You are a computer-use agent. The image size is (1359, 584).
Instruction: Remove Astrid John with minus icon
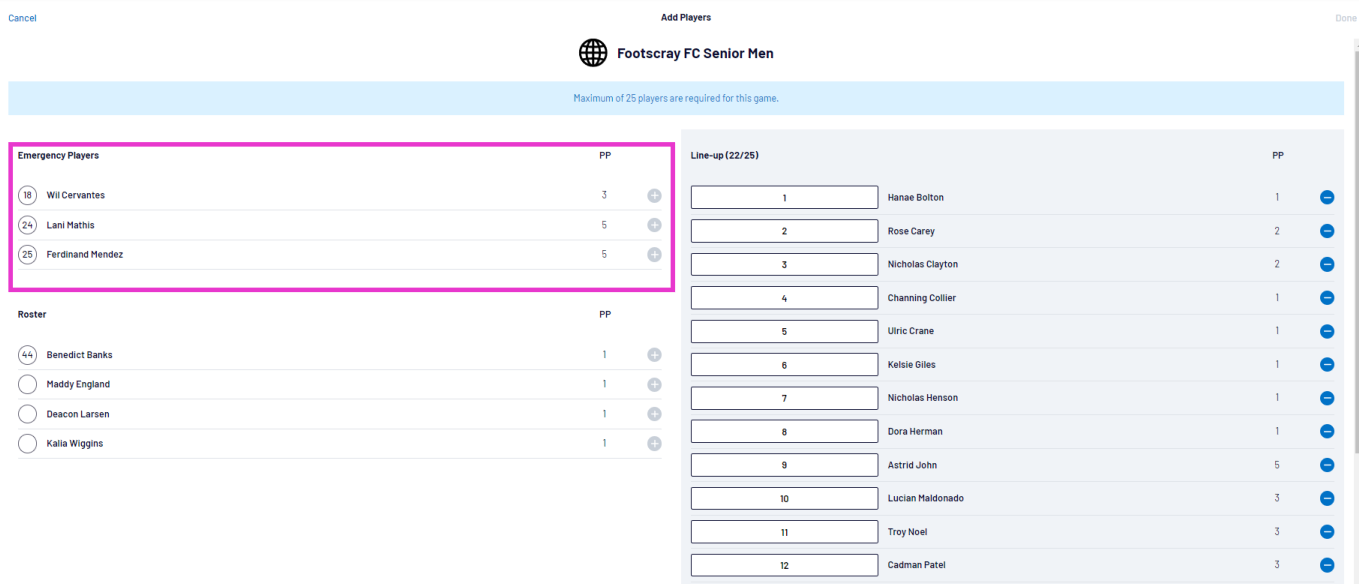click(1327, 465)
